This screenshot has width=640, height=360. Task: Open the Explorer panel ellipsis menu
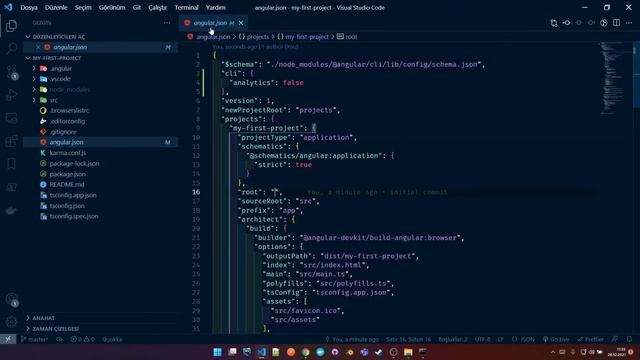(167, 23)
